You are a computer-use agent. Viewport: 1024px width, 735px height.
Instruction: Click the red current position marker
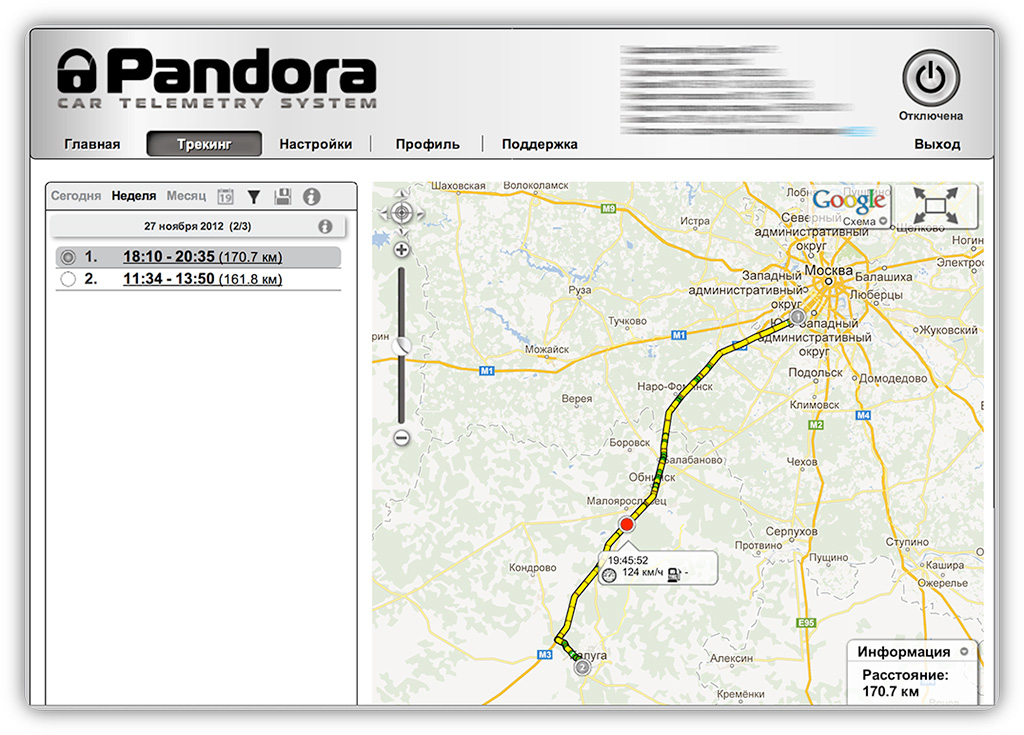pos(627,524)
